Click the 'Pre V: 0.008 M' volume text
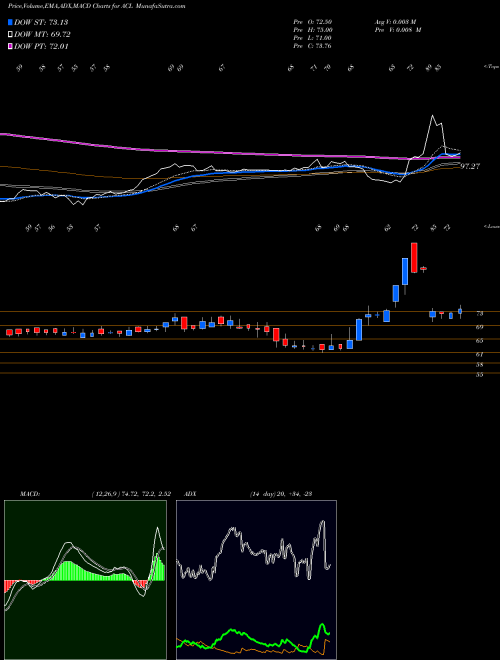The height and width of the screenshot is (660, 500). tap(399, 30)
